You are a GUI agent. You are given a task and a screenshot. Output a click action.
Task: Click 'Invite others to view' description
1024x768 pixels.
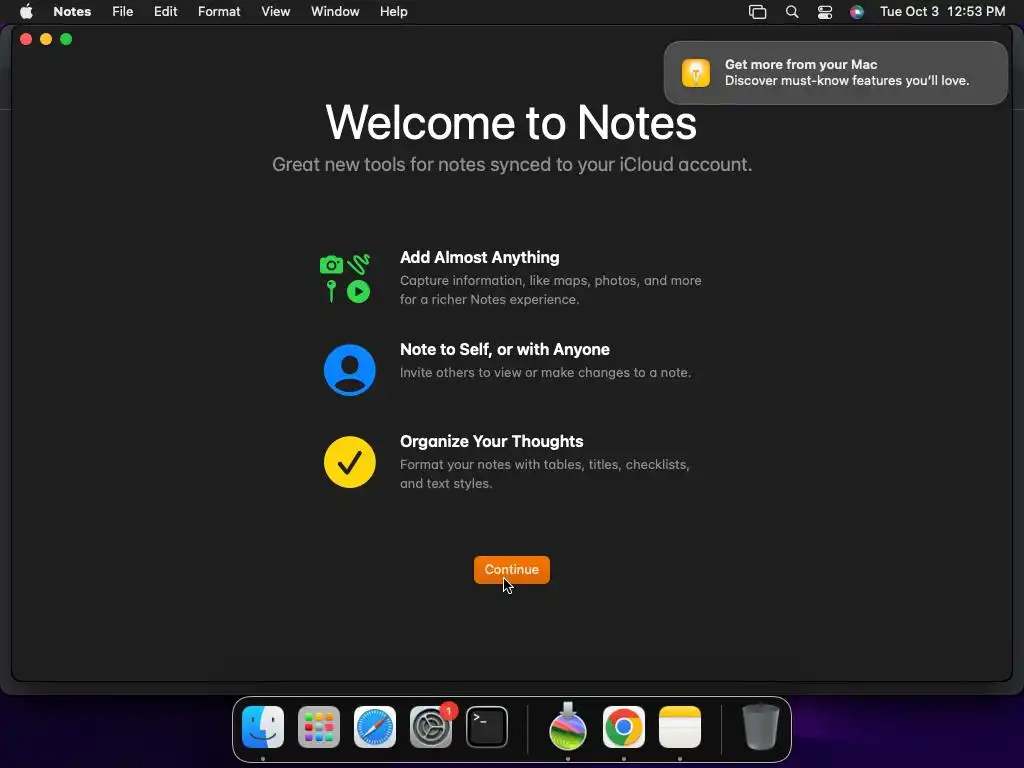click(x=545, y=373)
